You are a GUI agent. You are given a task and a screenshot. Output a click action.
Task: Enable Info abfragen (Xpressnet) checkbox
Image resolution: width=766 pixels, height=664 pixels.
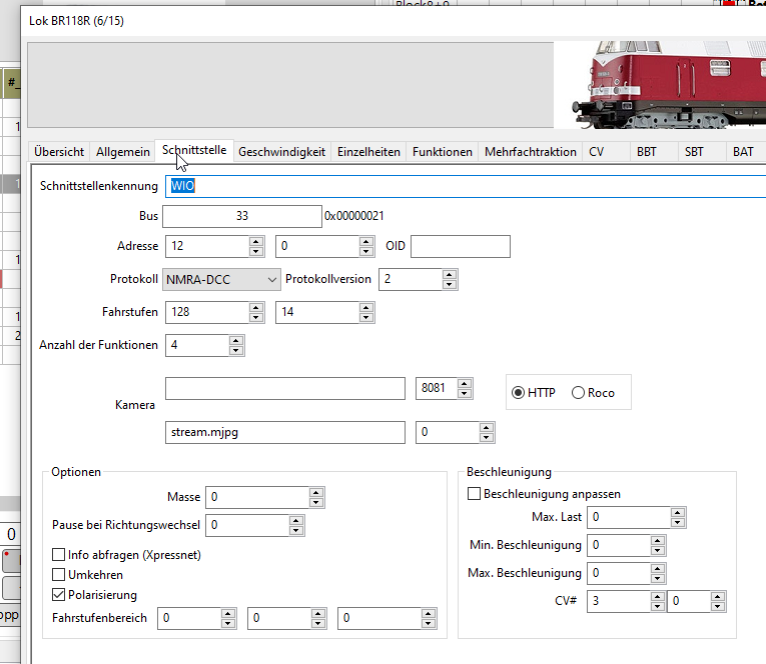(x=58, y=554)
